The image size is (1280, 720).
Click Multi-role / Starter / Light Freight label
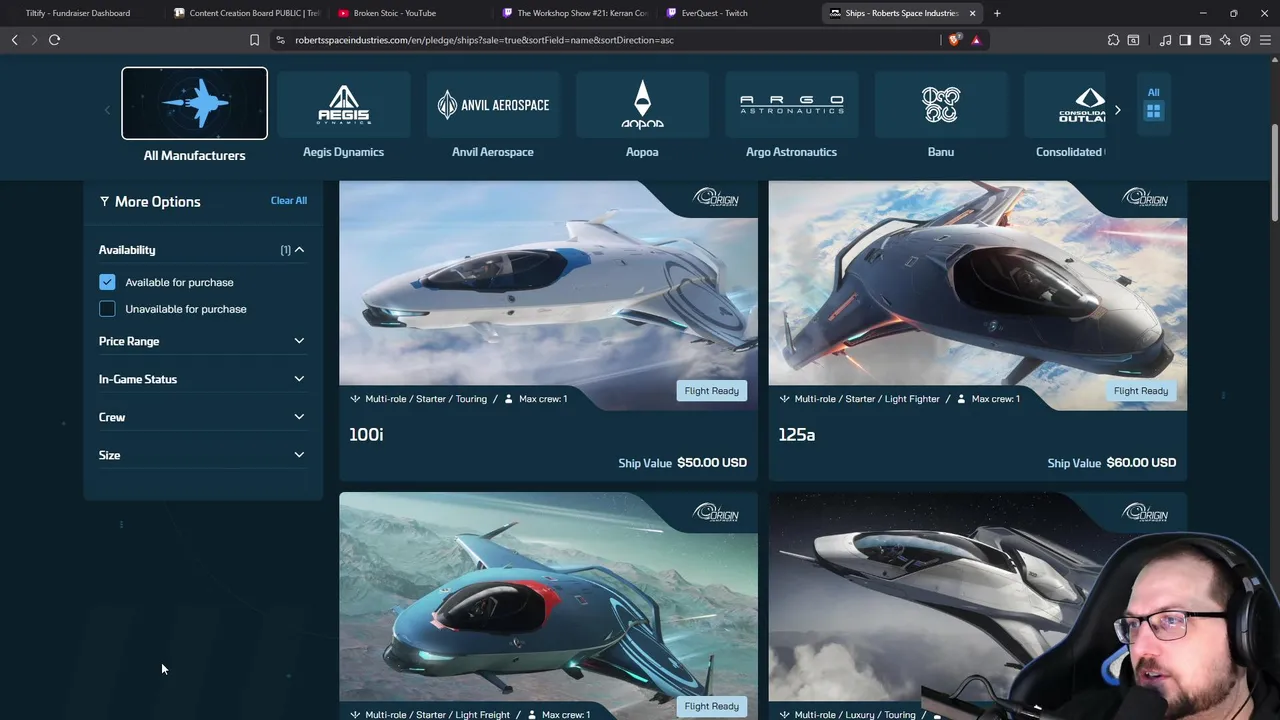(x=437, y=715)
